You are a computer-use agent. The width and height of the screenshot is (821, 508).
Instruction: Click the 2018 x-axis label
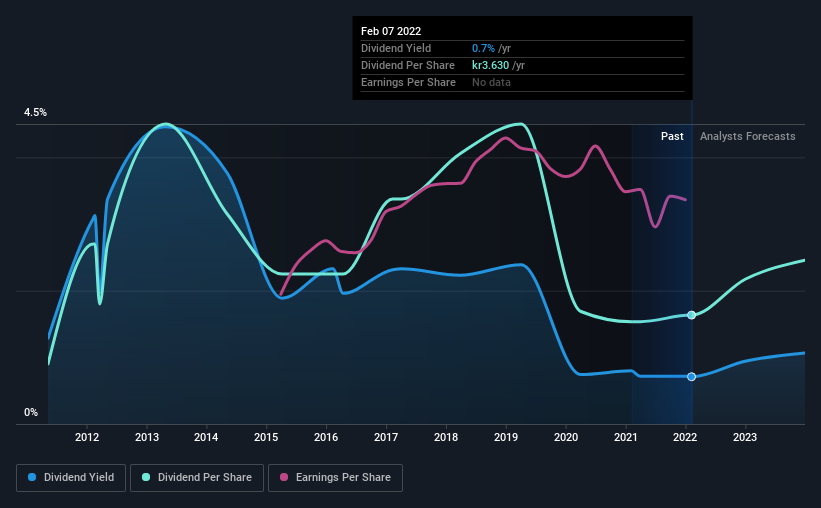tap(446, 437)
